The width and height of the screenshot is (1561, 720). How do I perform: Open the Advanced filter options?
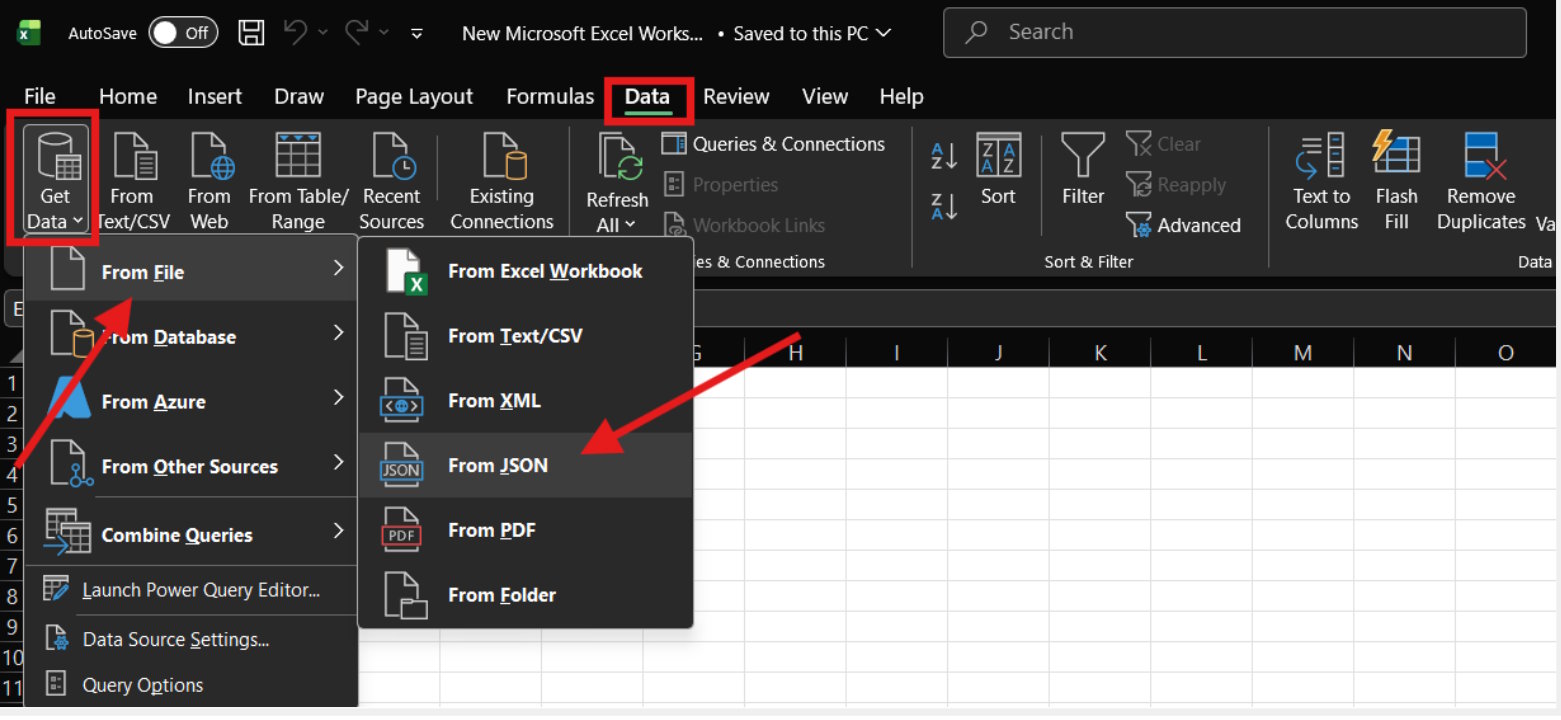(1183, 225)
